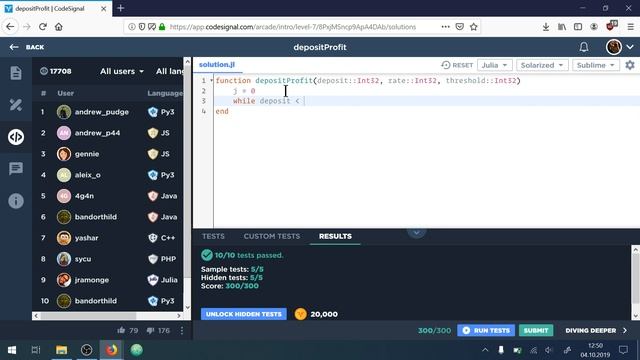Open the All users filter dropdown
This screenshot has width=640, height=360.
coord(122,71)
